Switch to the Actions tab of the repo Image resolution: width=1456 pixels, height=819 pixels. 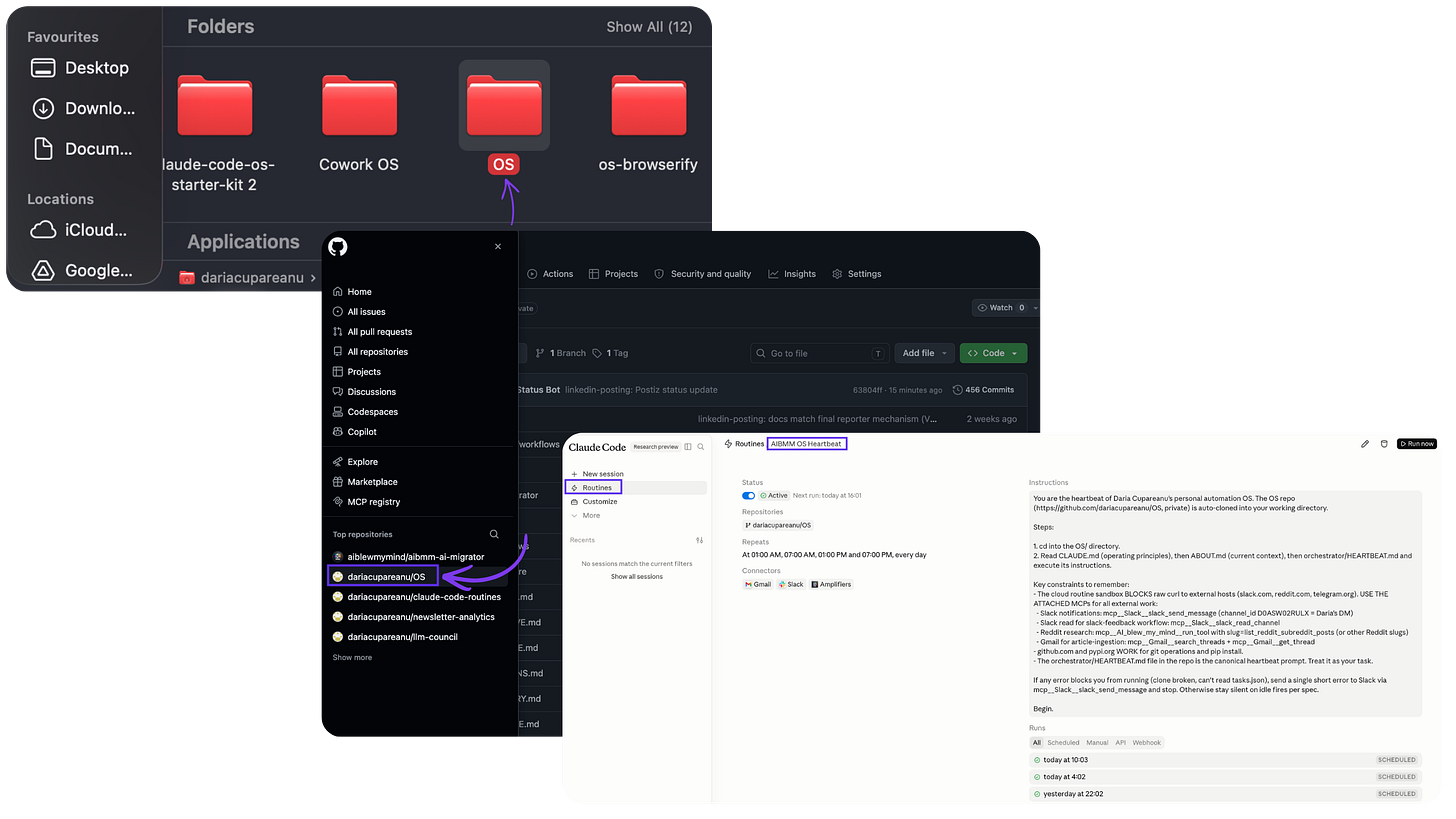click(550, 274)
